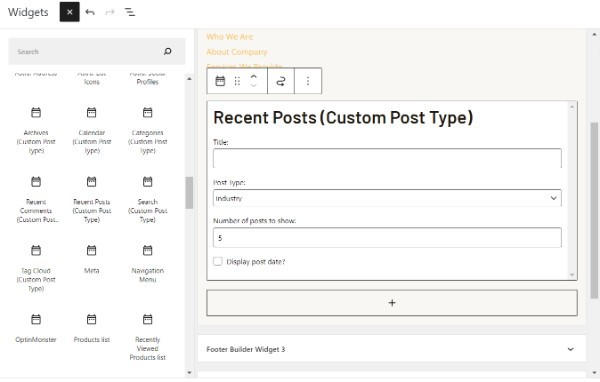600x382 pixels.
Task: Open the Post Type dropdown
Action: coord(387,198)
